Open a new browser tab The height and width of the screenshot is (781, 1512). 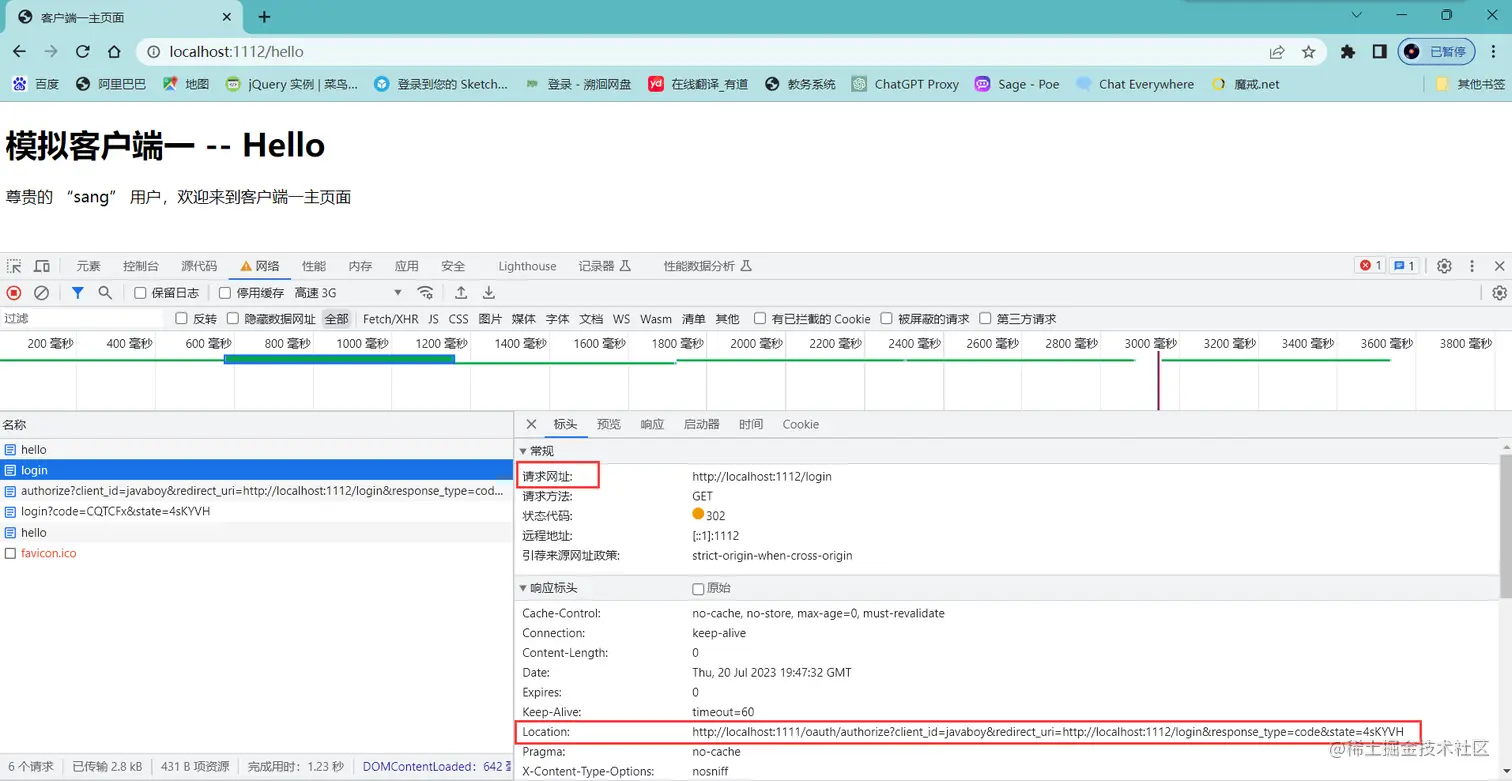click(264, 17)
